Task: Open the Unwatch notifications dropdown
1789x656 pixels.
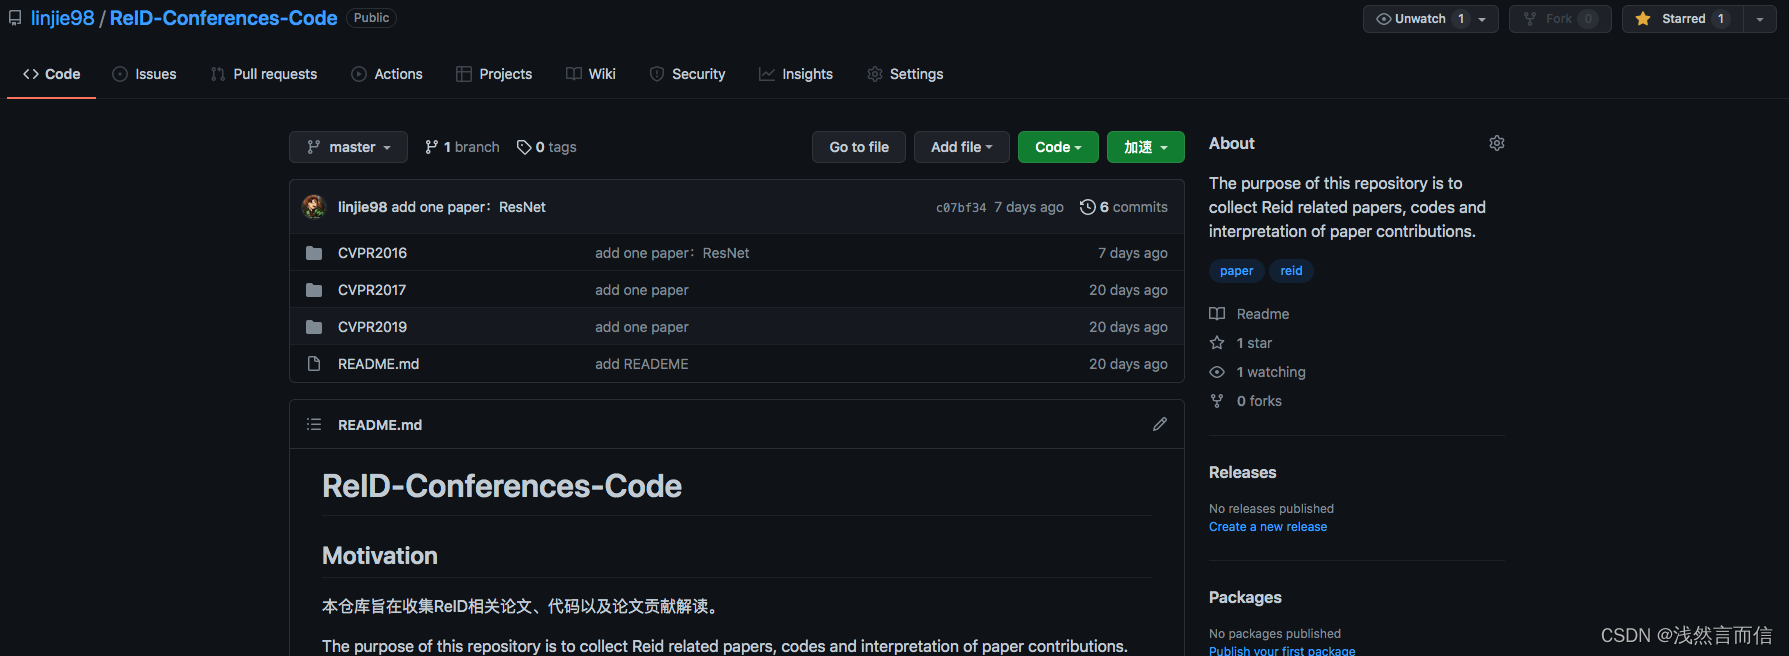Action: [1430, 19]
